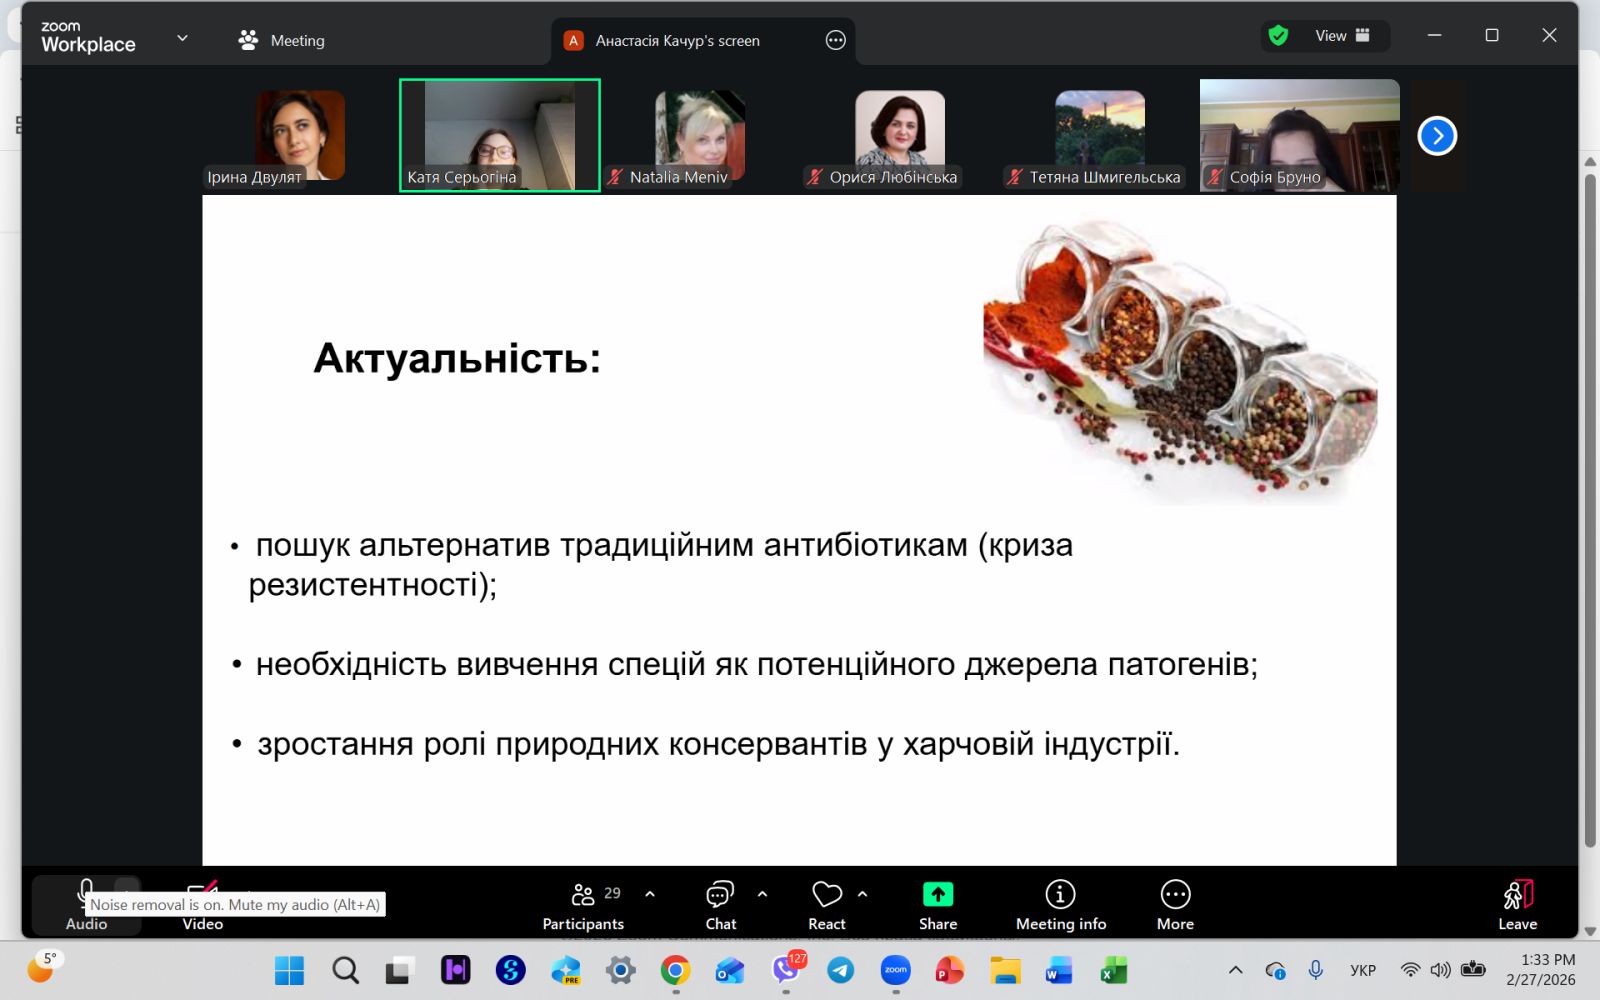This screenshot has width=1600, height=1000.
Task: Expand the React options caret
Action: click(x=863, y=894)
